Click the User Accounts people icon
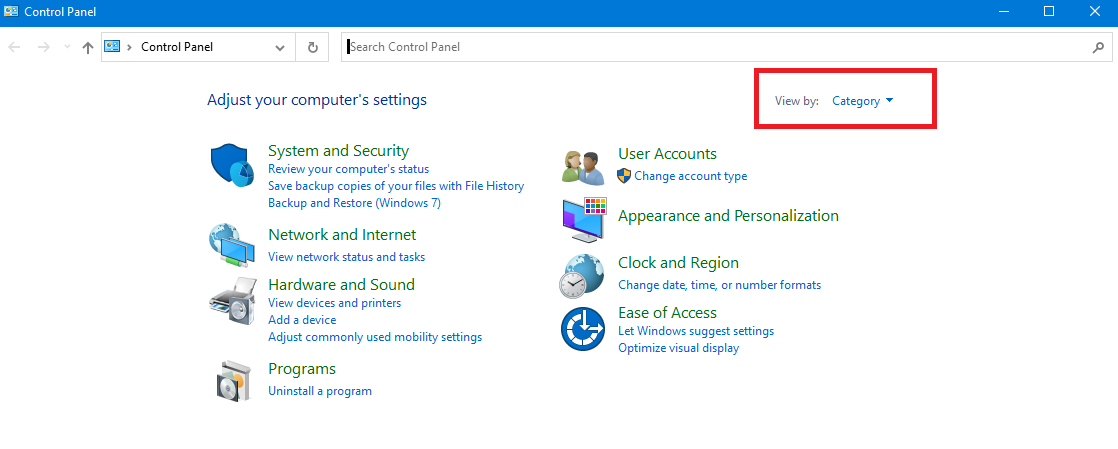1118x449 pixels. 583,168
